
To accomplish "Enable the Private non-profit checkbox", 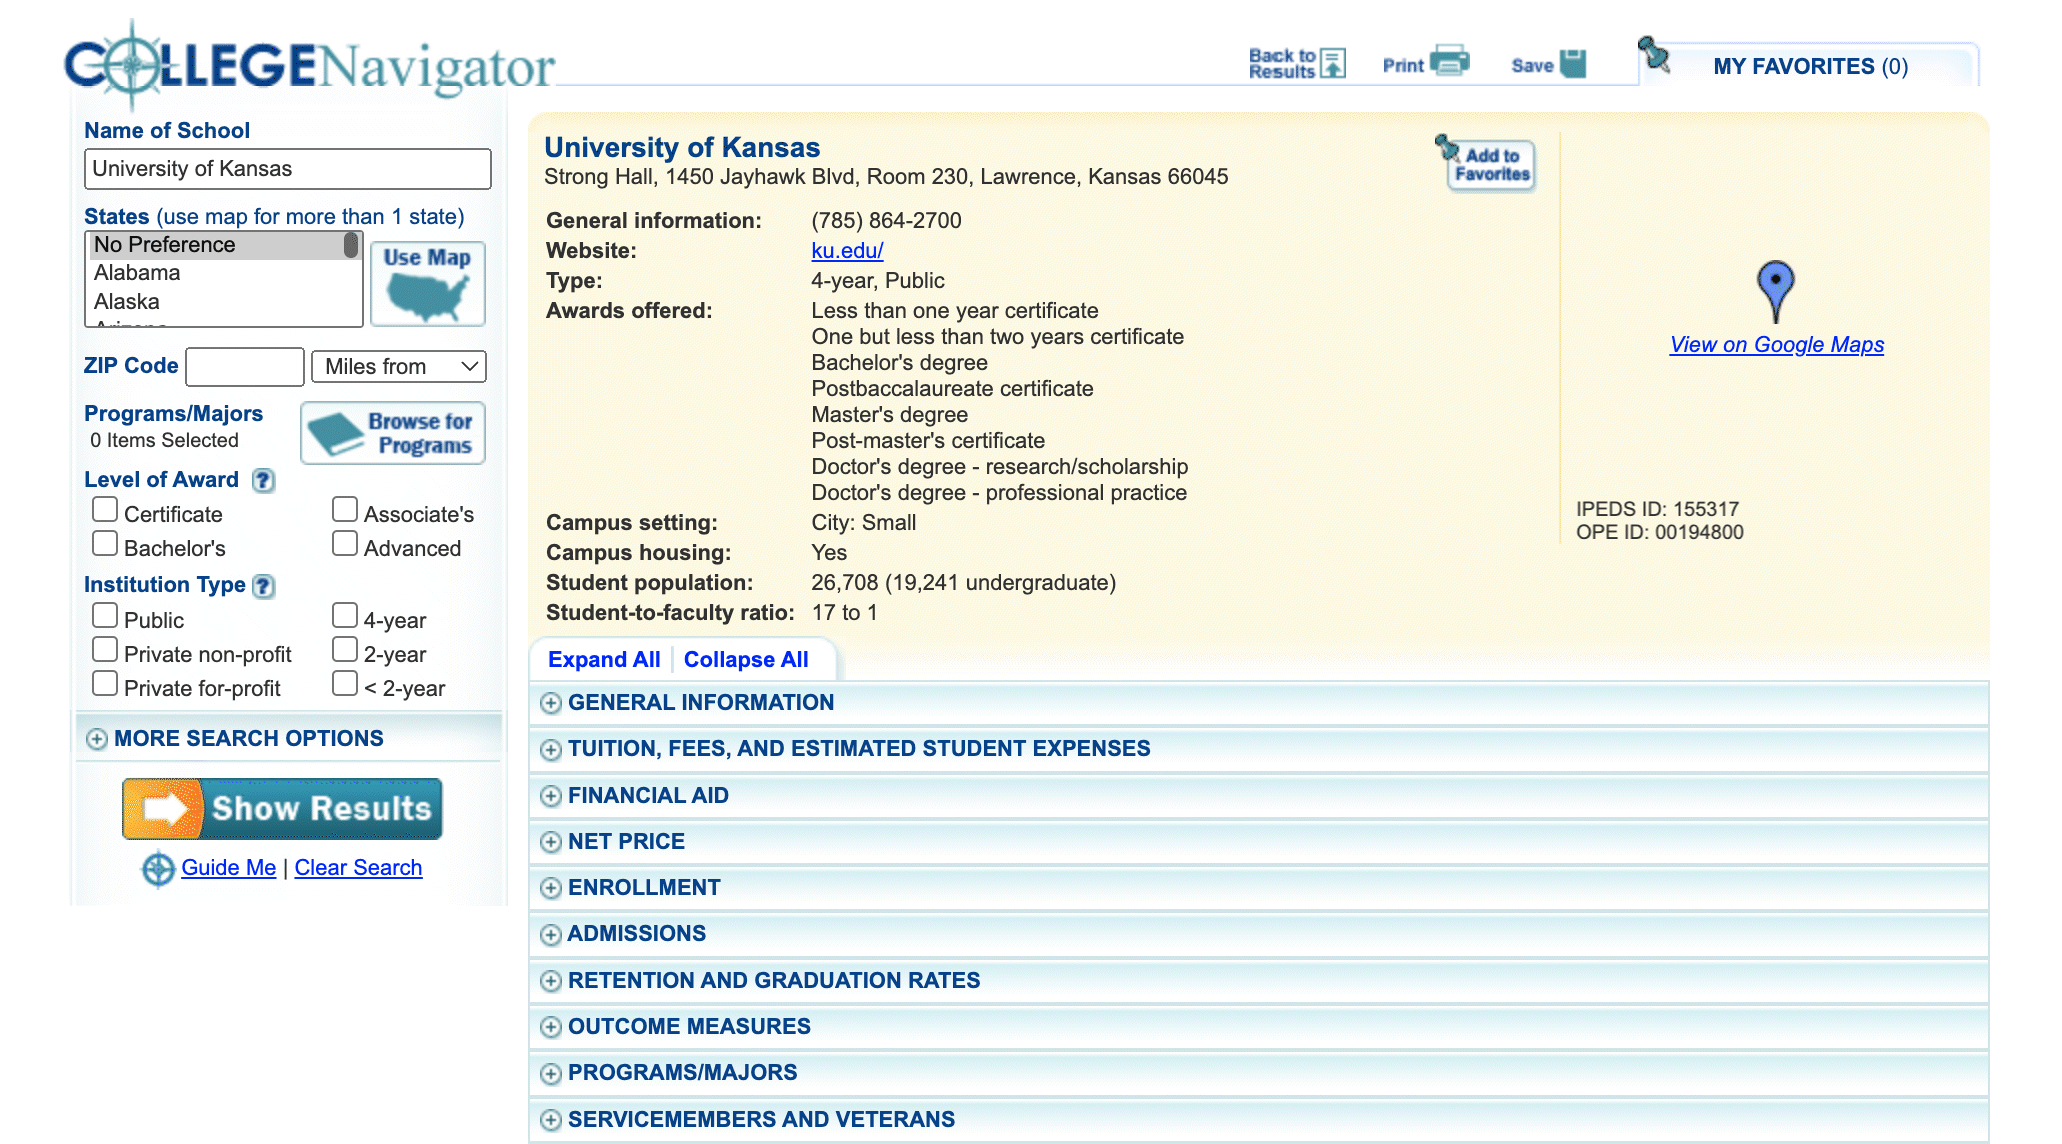I will (105, 650).
